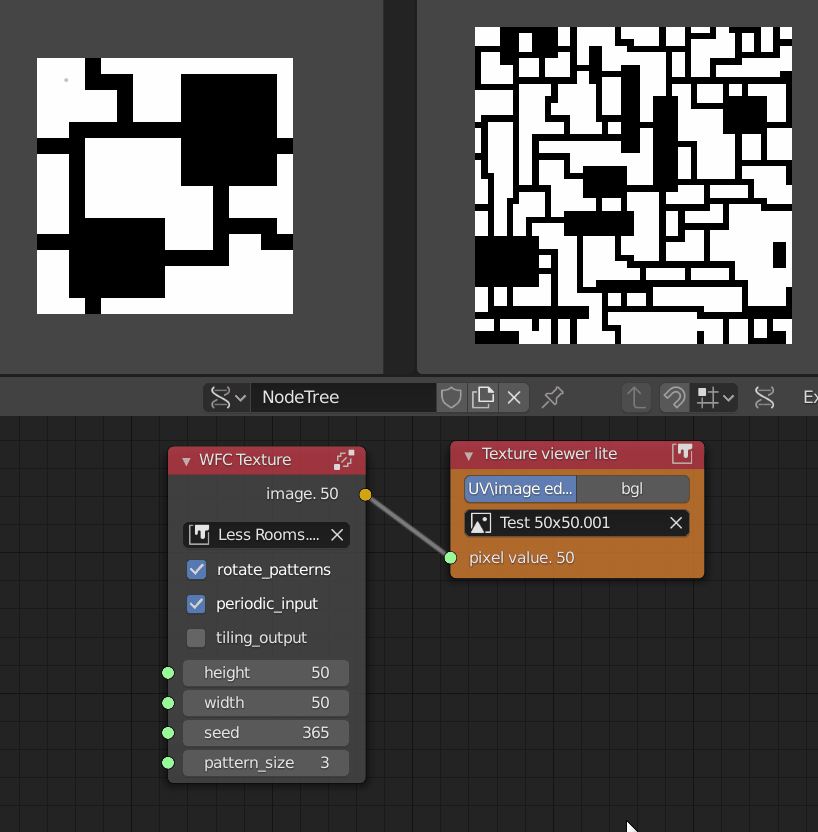Collapse the WFC Texture node
Screen dimensions: 818x832
(185, 460)
